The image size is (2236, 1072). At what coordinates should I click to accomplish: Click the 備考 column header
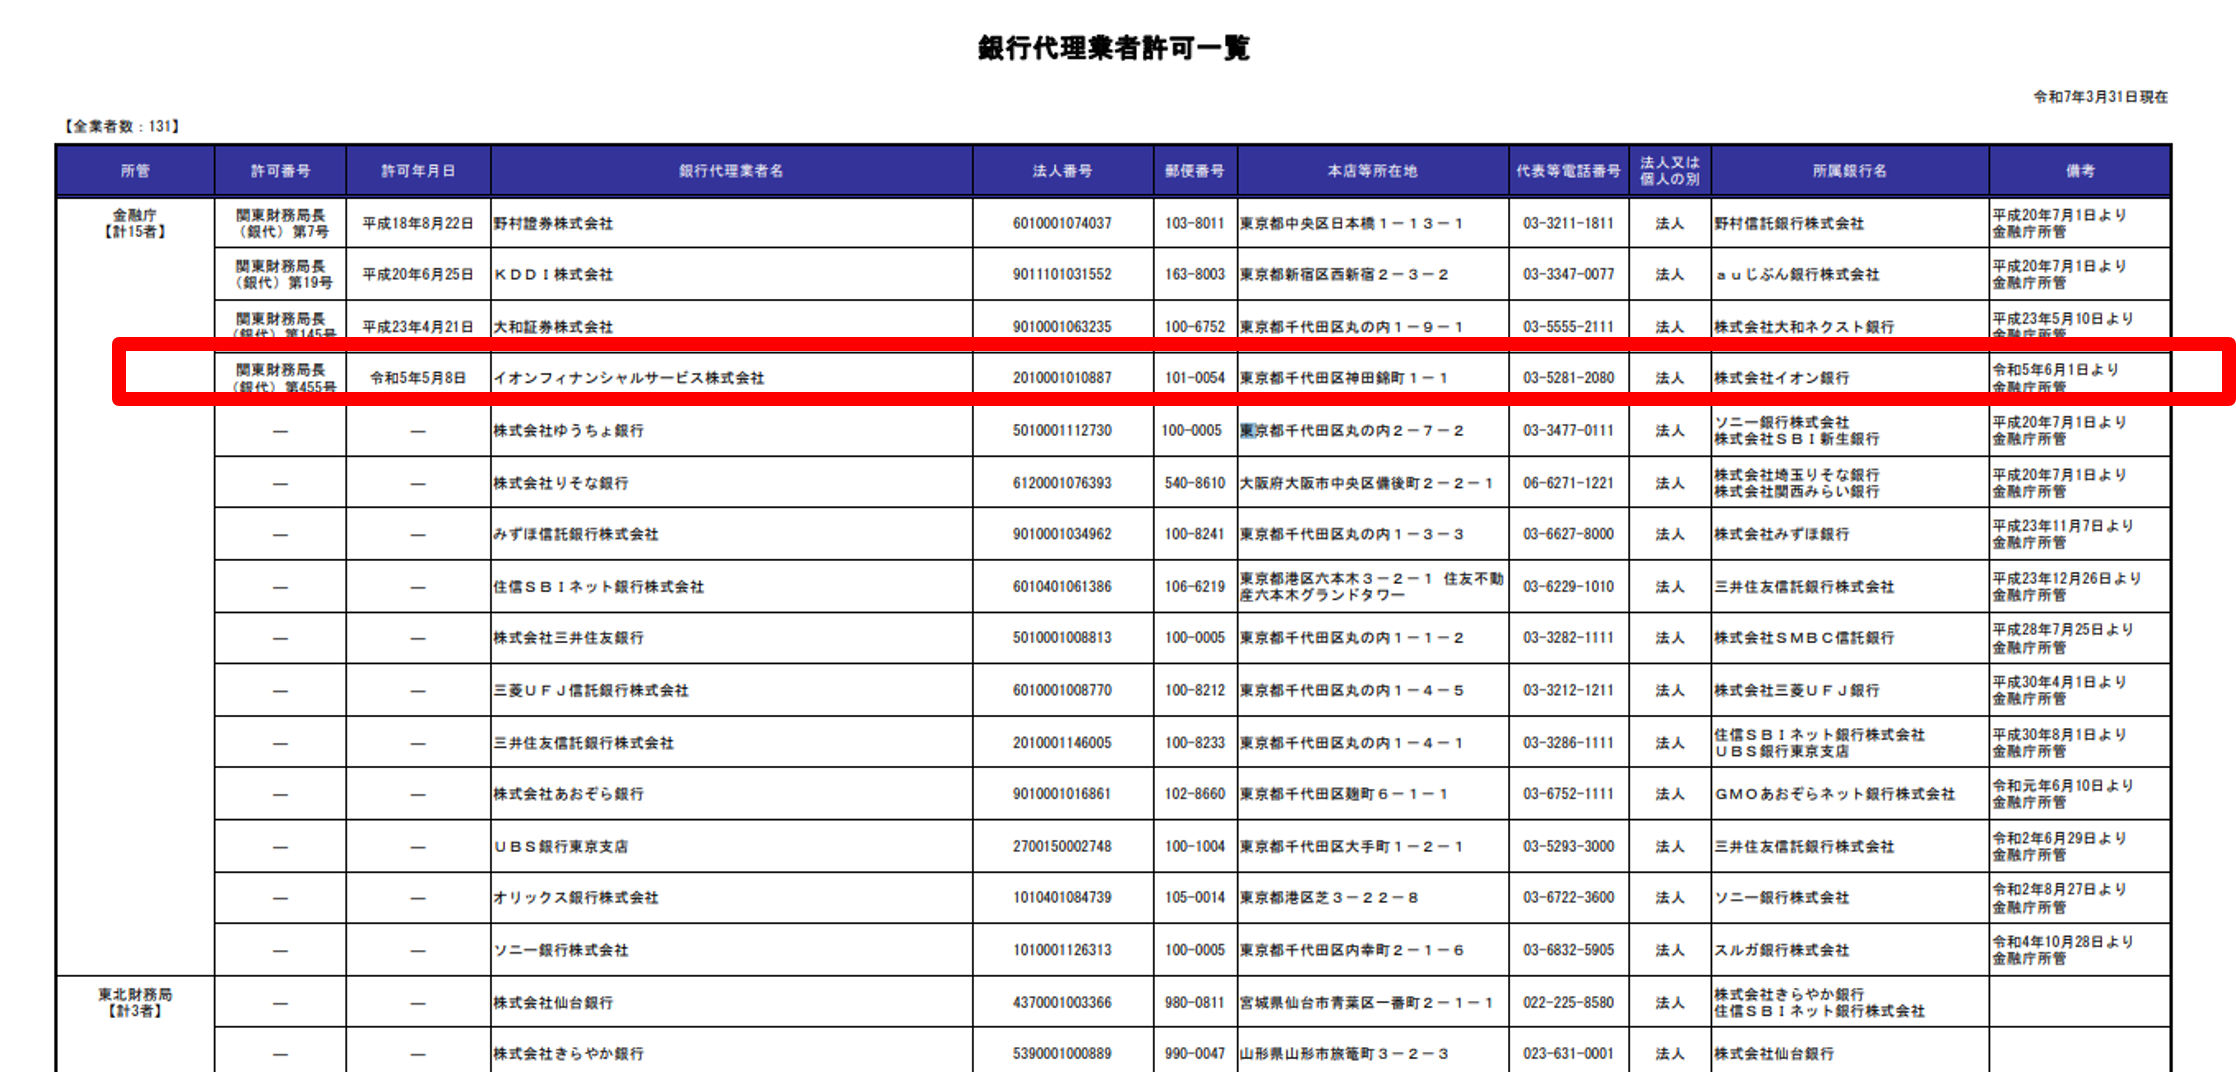coord(2080,171)
